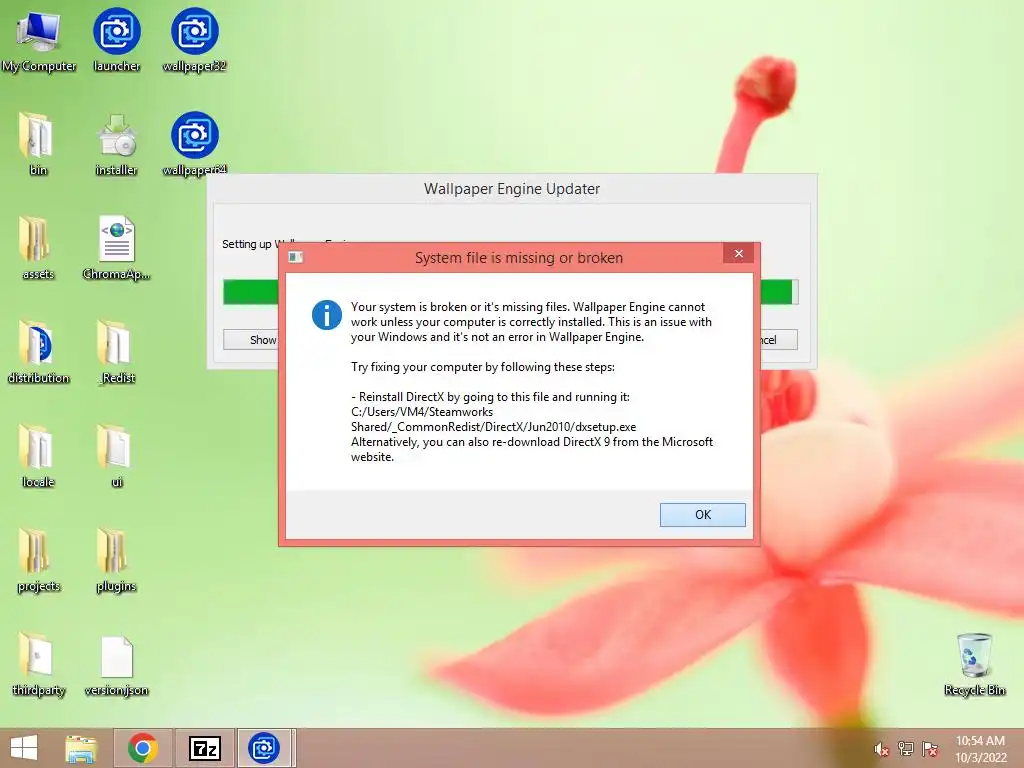Select the _Redist folder icon

point(116,351)
